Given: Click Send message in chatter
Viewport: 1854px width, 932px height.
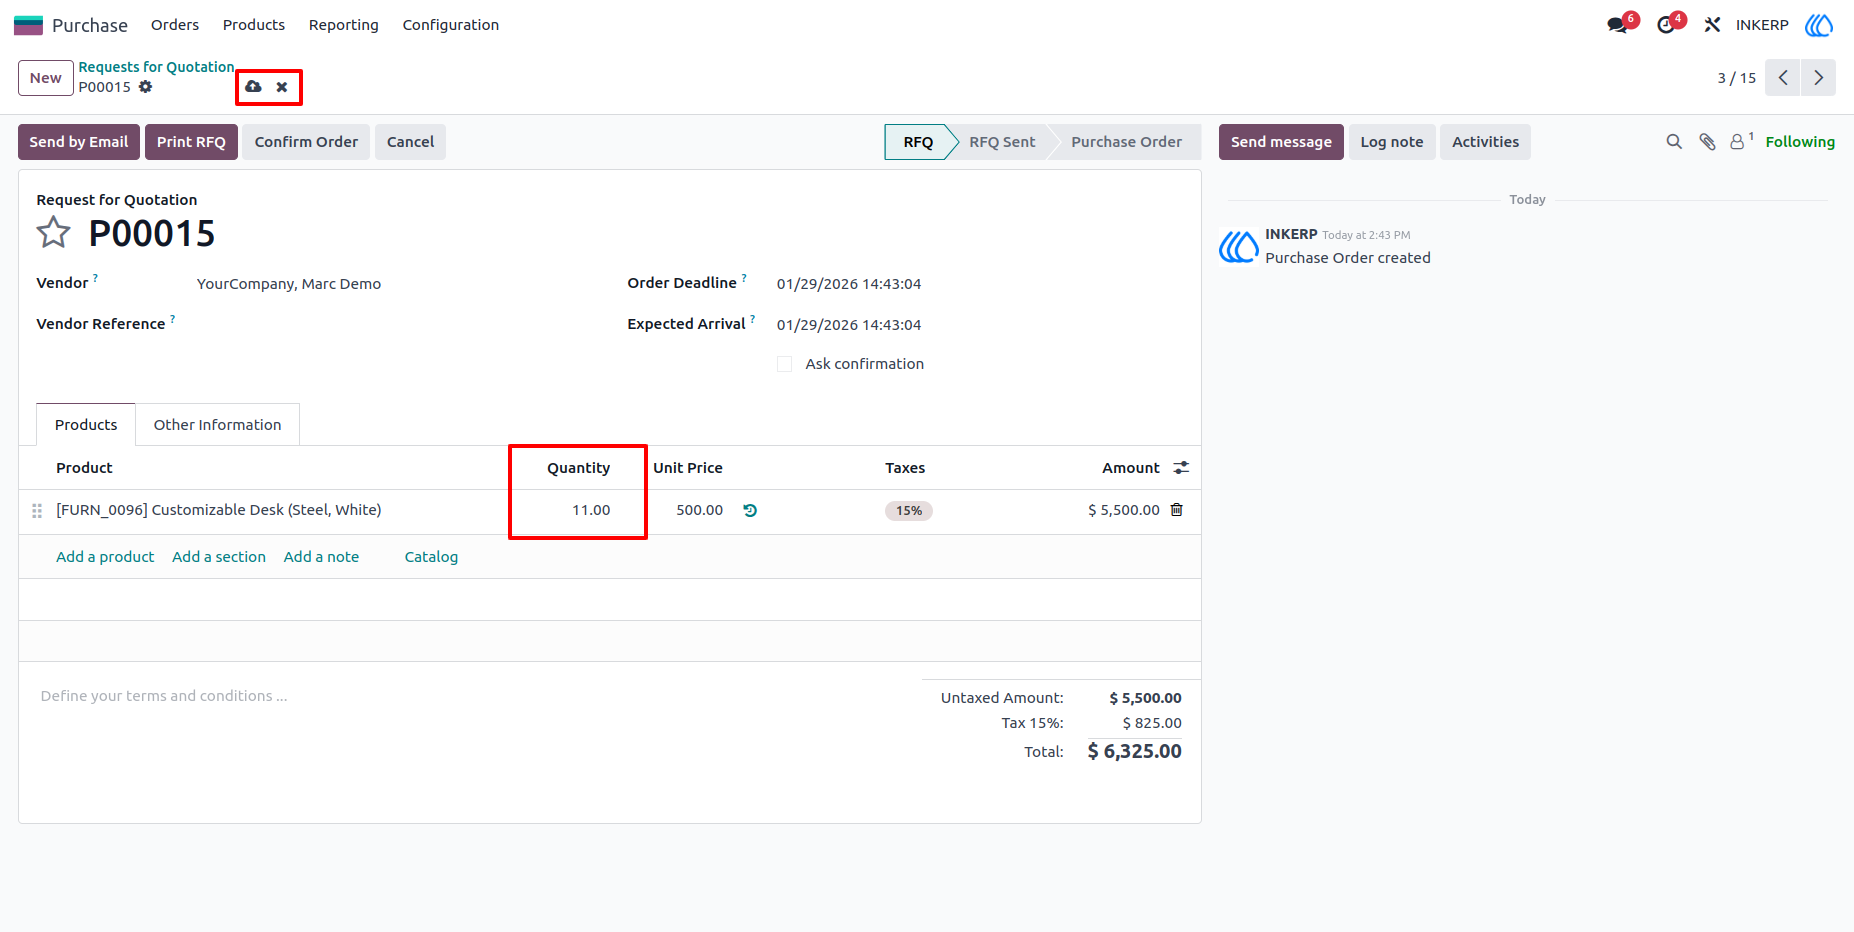Looking at the screenshot, I should tap(1281, 142).
